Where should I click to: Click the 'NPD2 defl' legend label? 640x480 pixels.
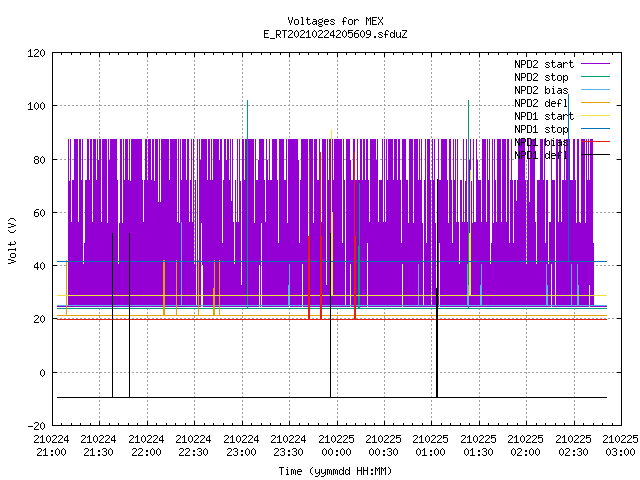pyautogui.click(x=541, y=103)
